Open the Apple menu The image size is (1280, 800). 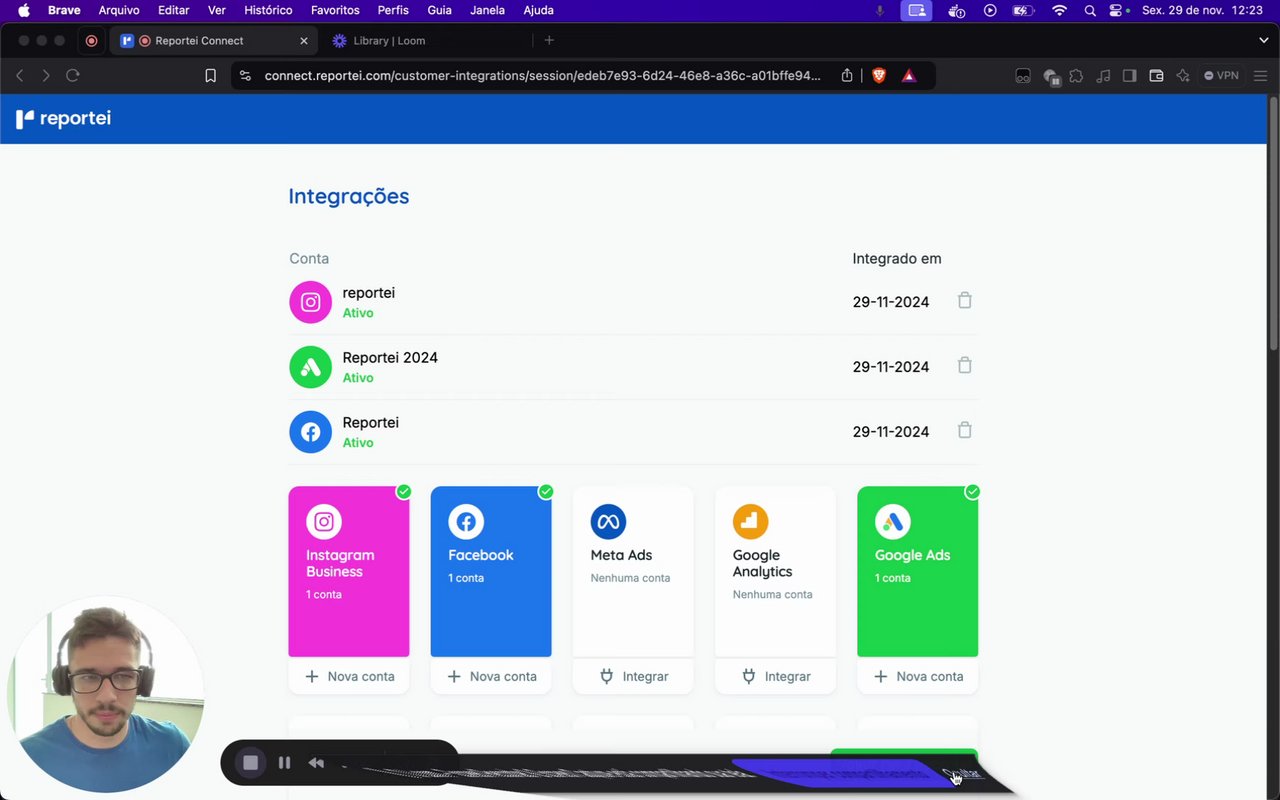tap(24, 10)
